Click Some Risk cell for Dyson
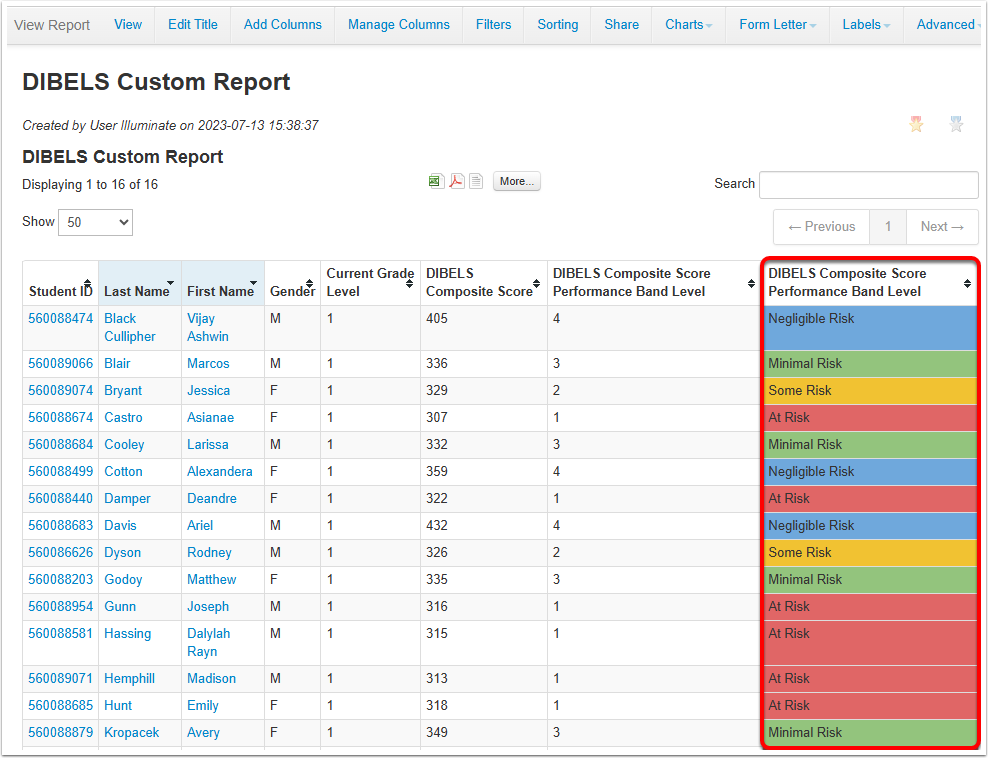 coord(870,553)
